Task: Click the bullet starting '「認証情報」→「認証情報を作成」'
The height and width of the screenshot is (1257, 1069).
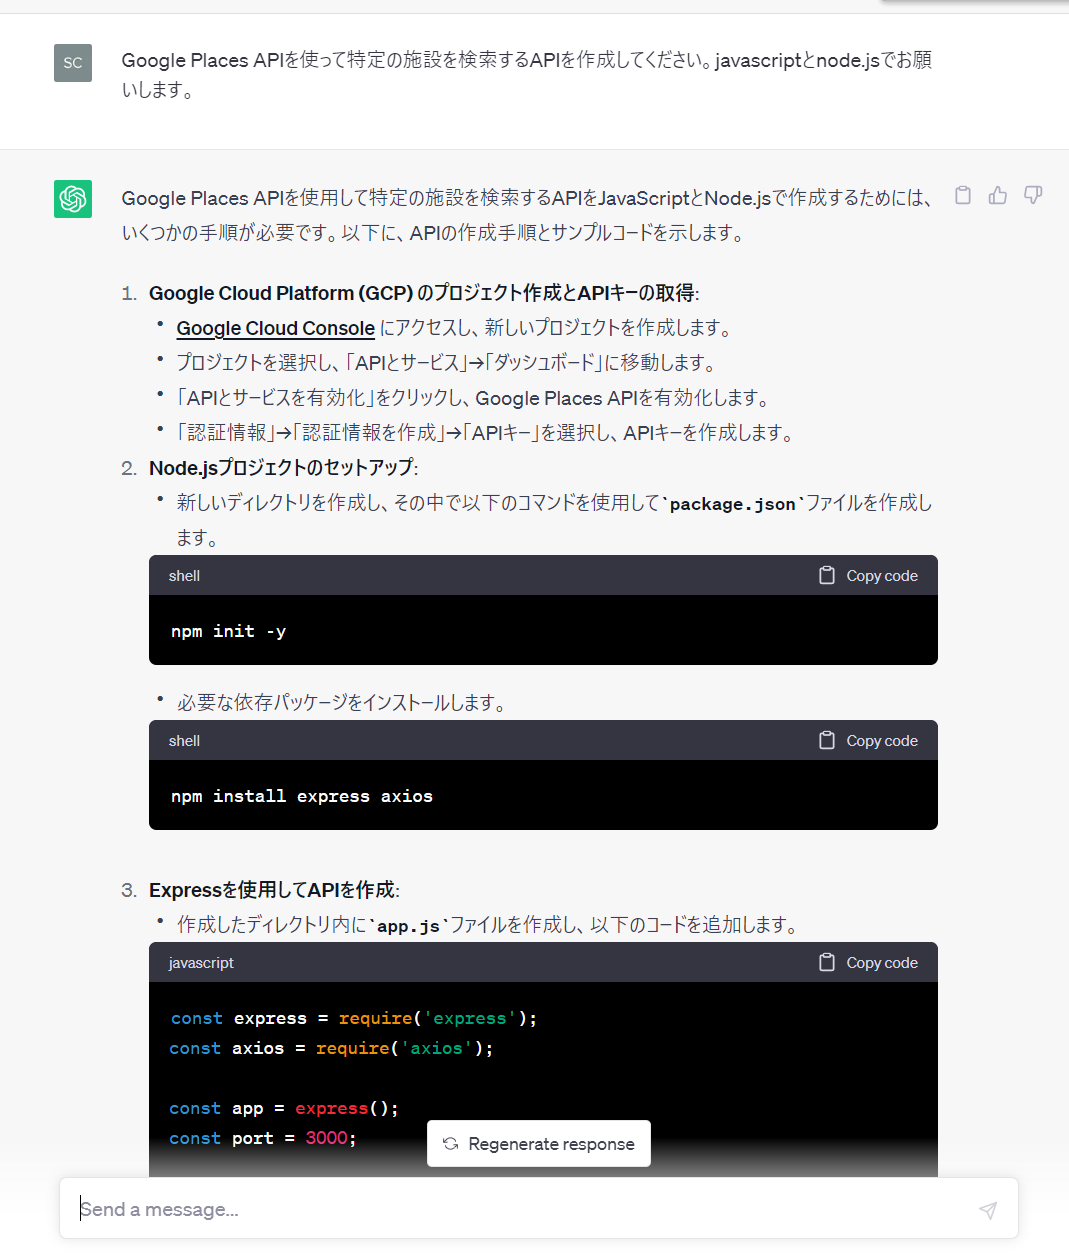Action: click(485, 433)
